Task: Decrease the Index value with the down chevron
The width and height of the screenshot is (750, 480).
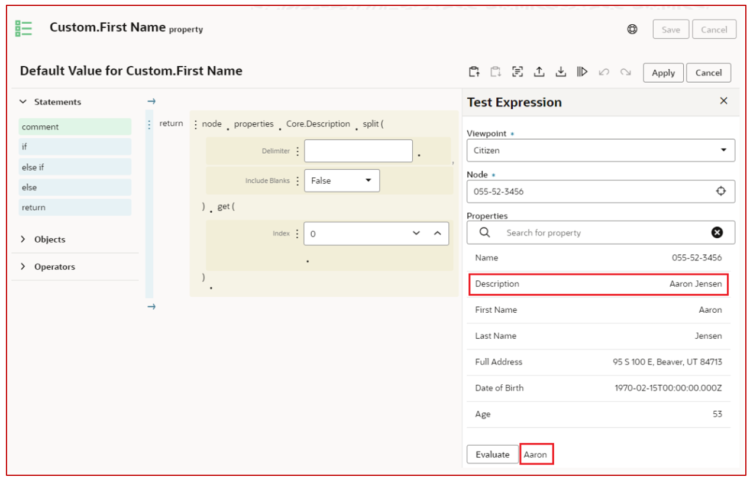Action: coord(416,233)
